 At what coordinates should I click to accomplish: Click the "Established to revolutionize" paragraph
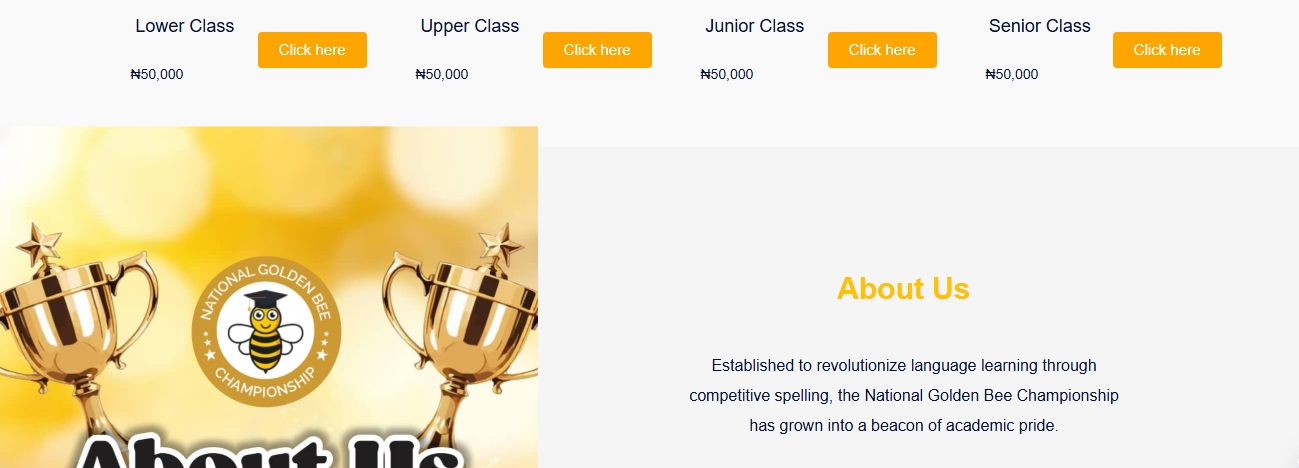pos(903,395)
